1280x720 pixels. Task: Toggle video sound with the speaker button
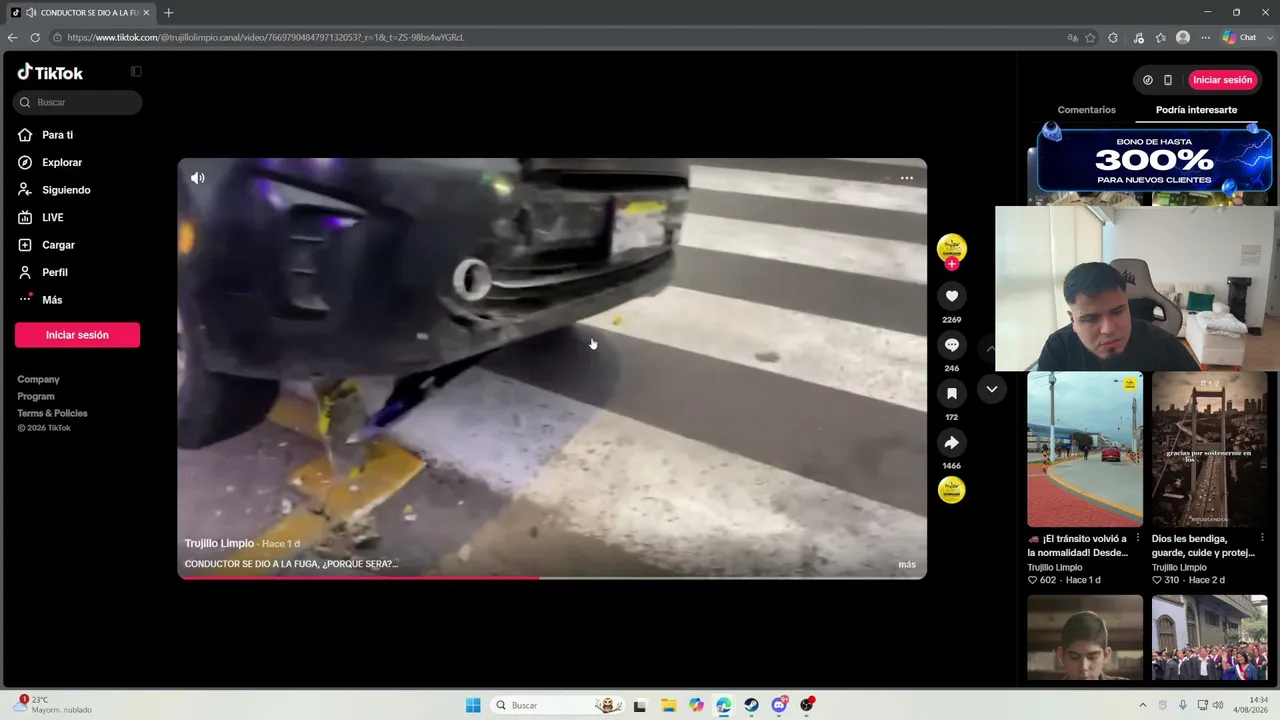pos(198,178)
